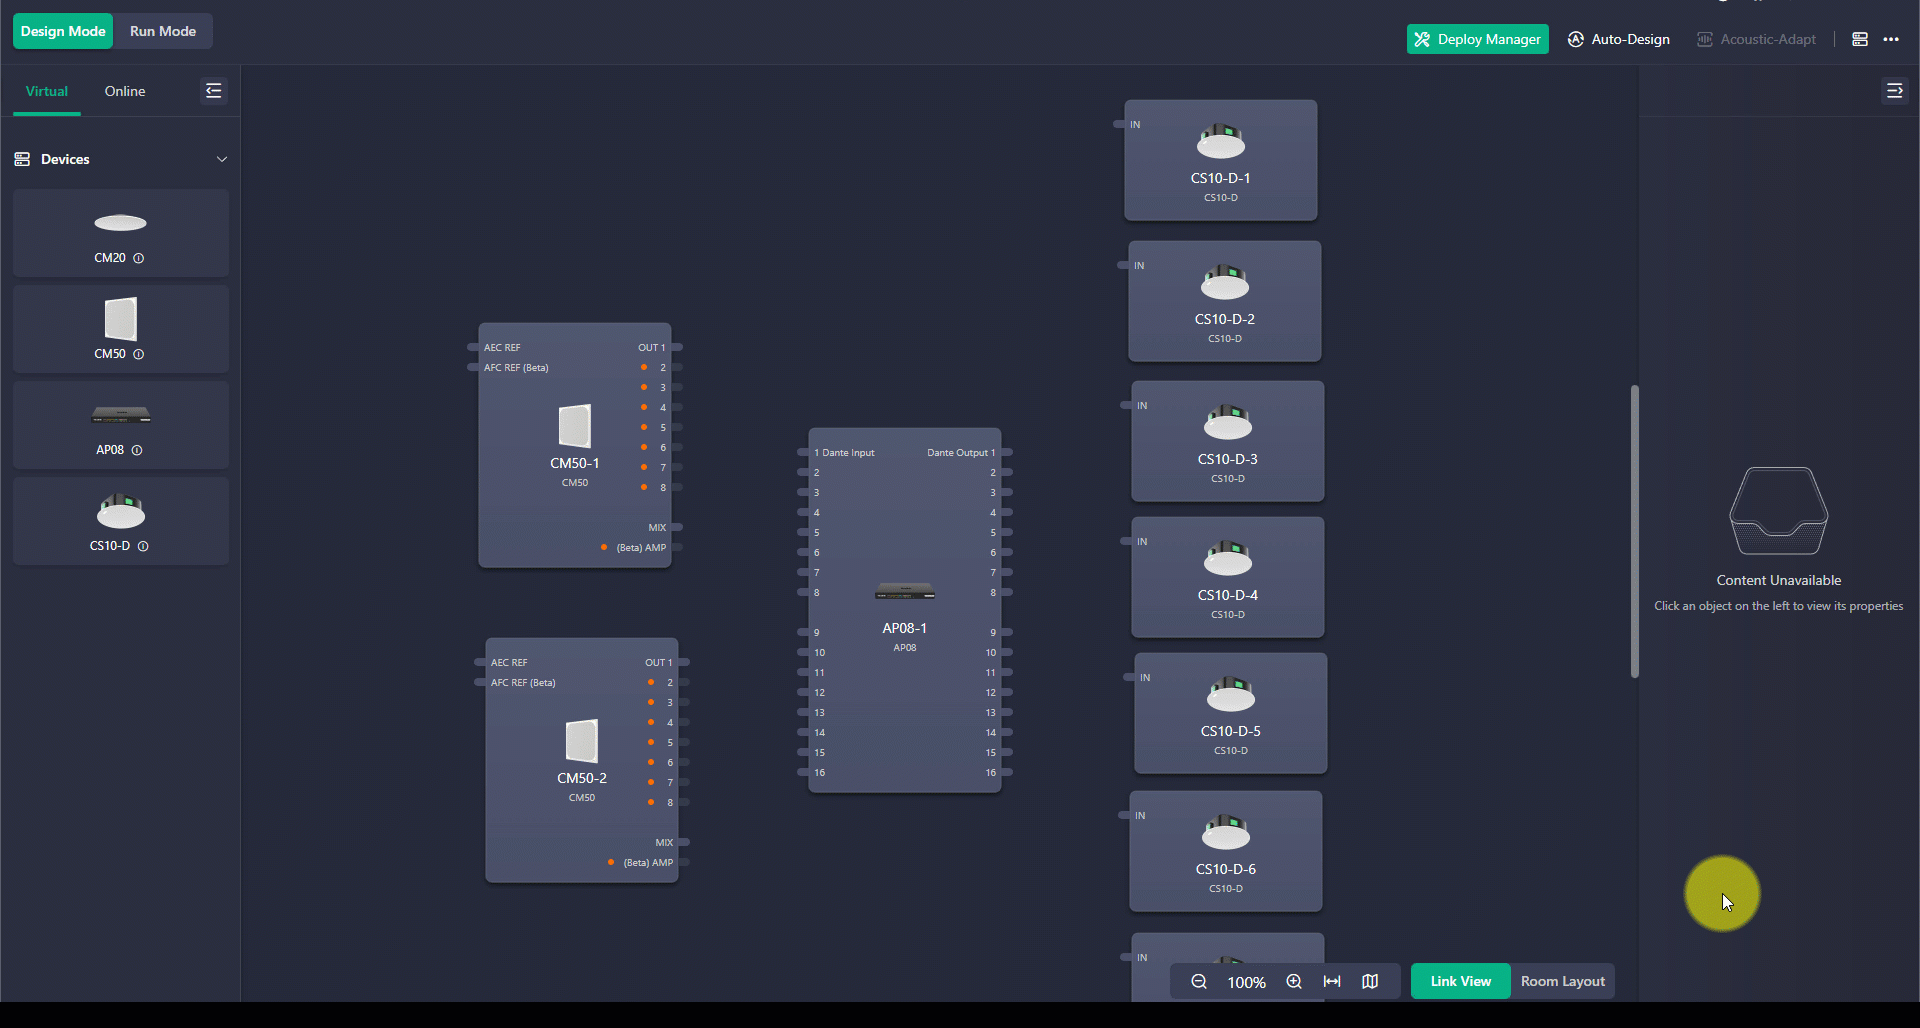
Task: Click the Devices list icon in sidebar header
Action: tap(21, 158)
